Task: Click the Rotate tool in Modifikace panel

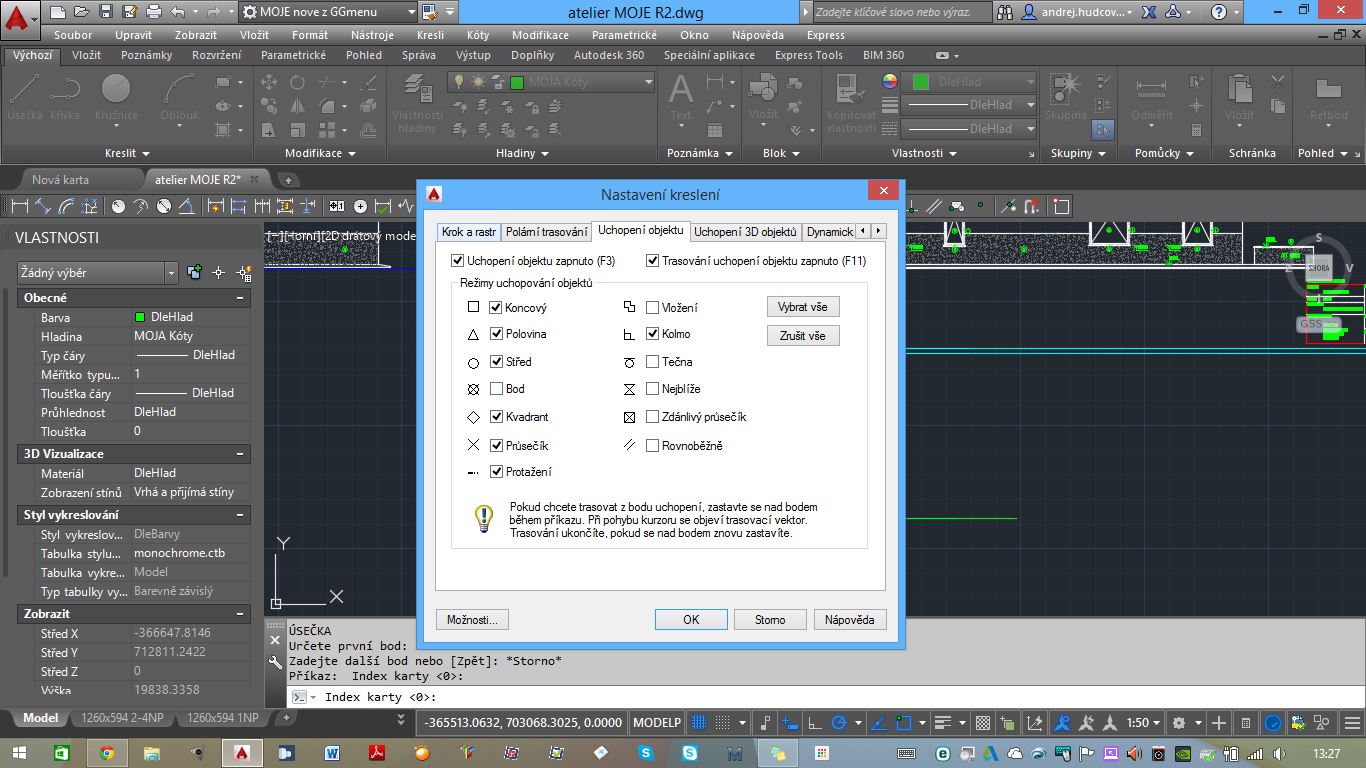Action: coord(297,82)
